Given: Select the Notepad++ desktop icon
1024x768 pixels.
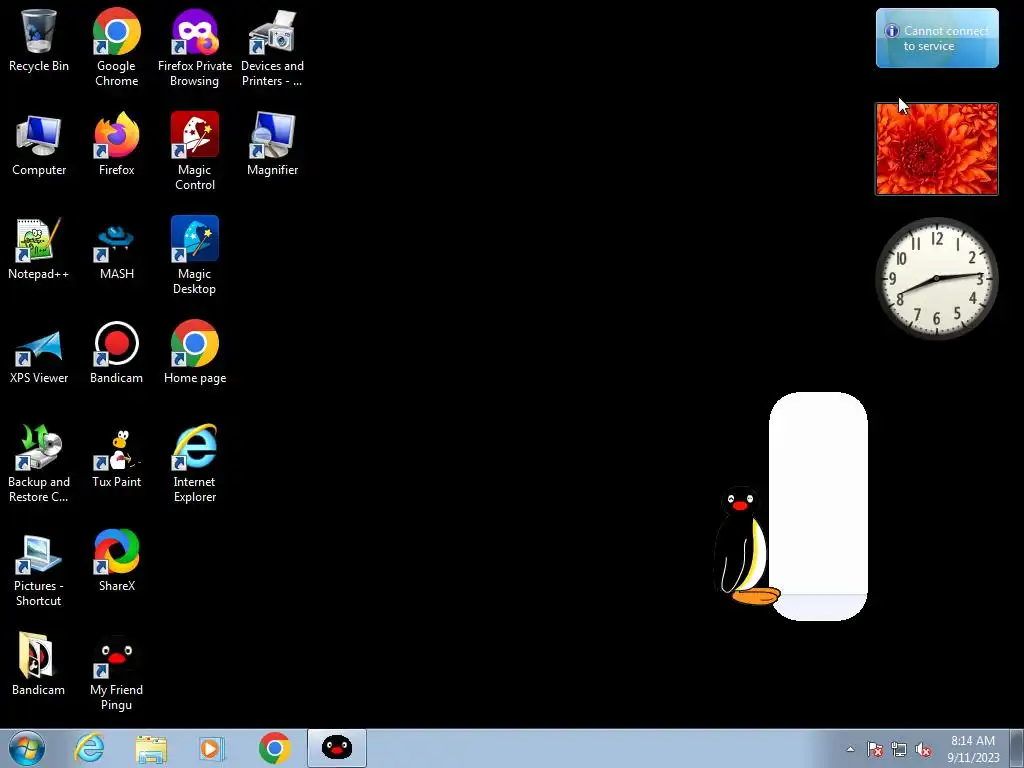Looking at the screenshot, I should point(39,249).
